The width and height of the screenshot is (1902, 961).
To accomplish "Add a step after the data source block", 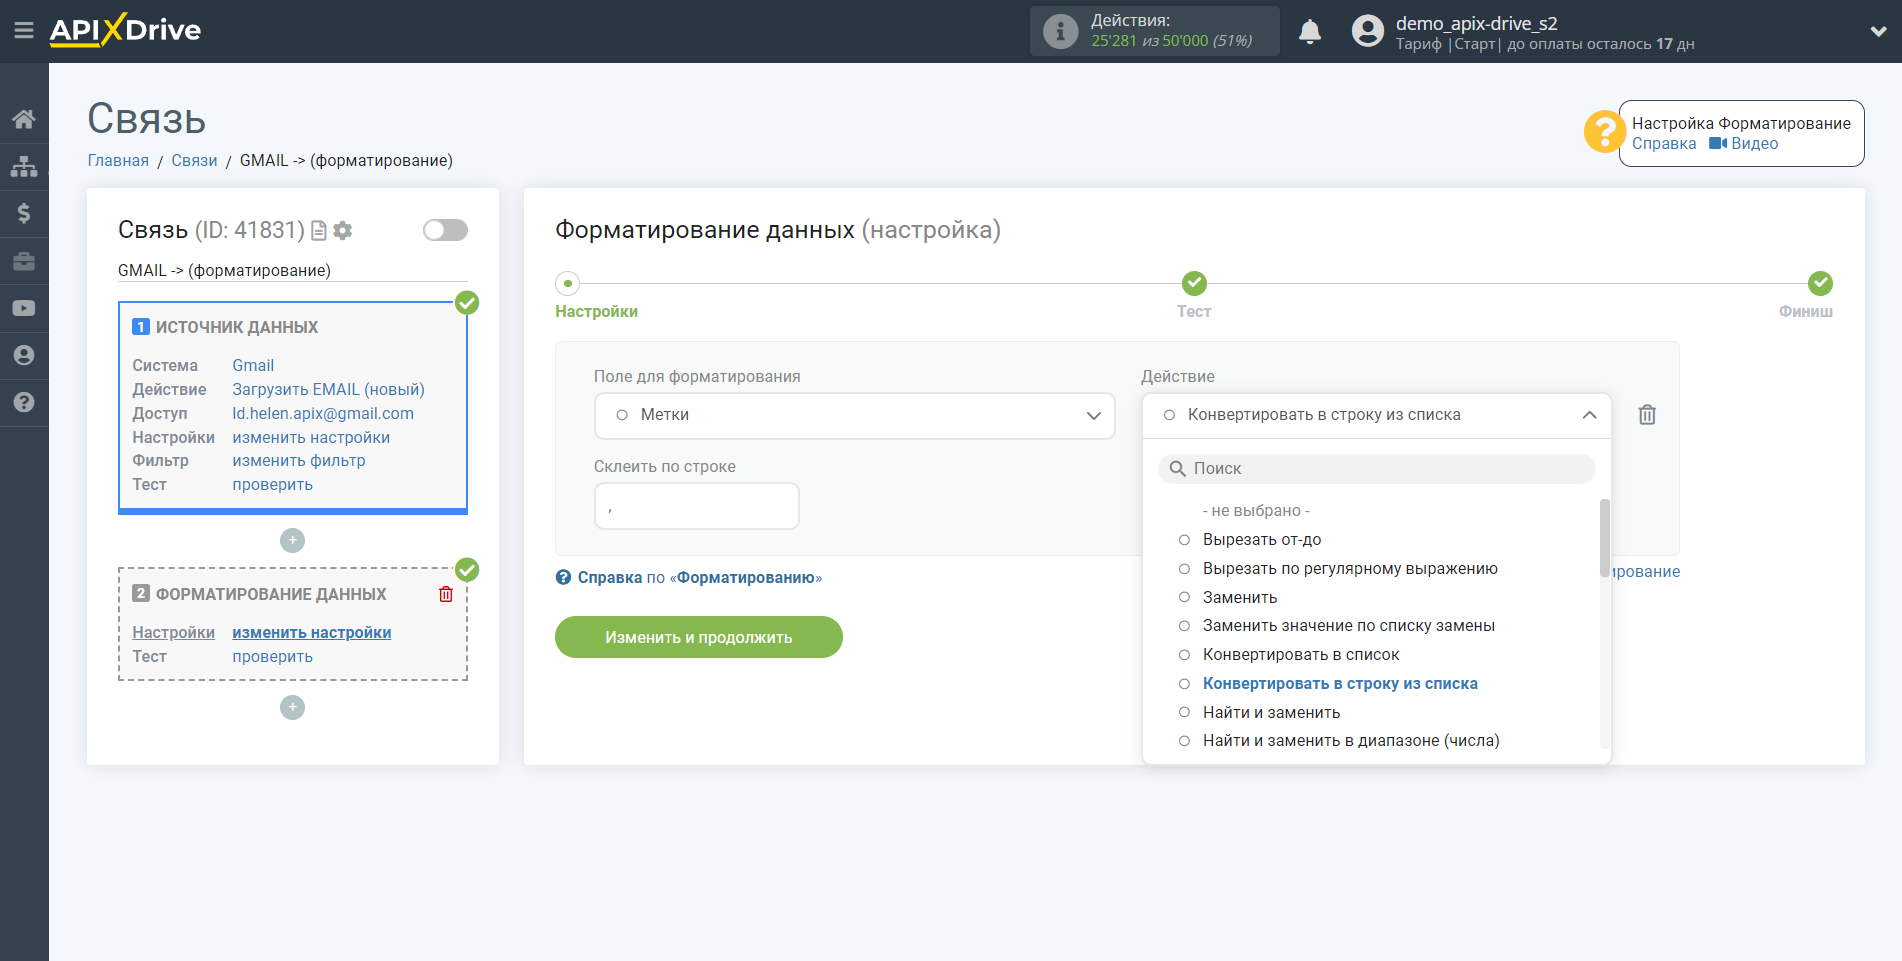I will 292,540.
